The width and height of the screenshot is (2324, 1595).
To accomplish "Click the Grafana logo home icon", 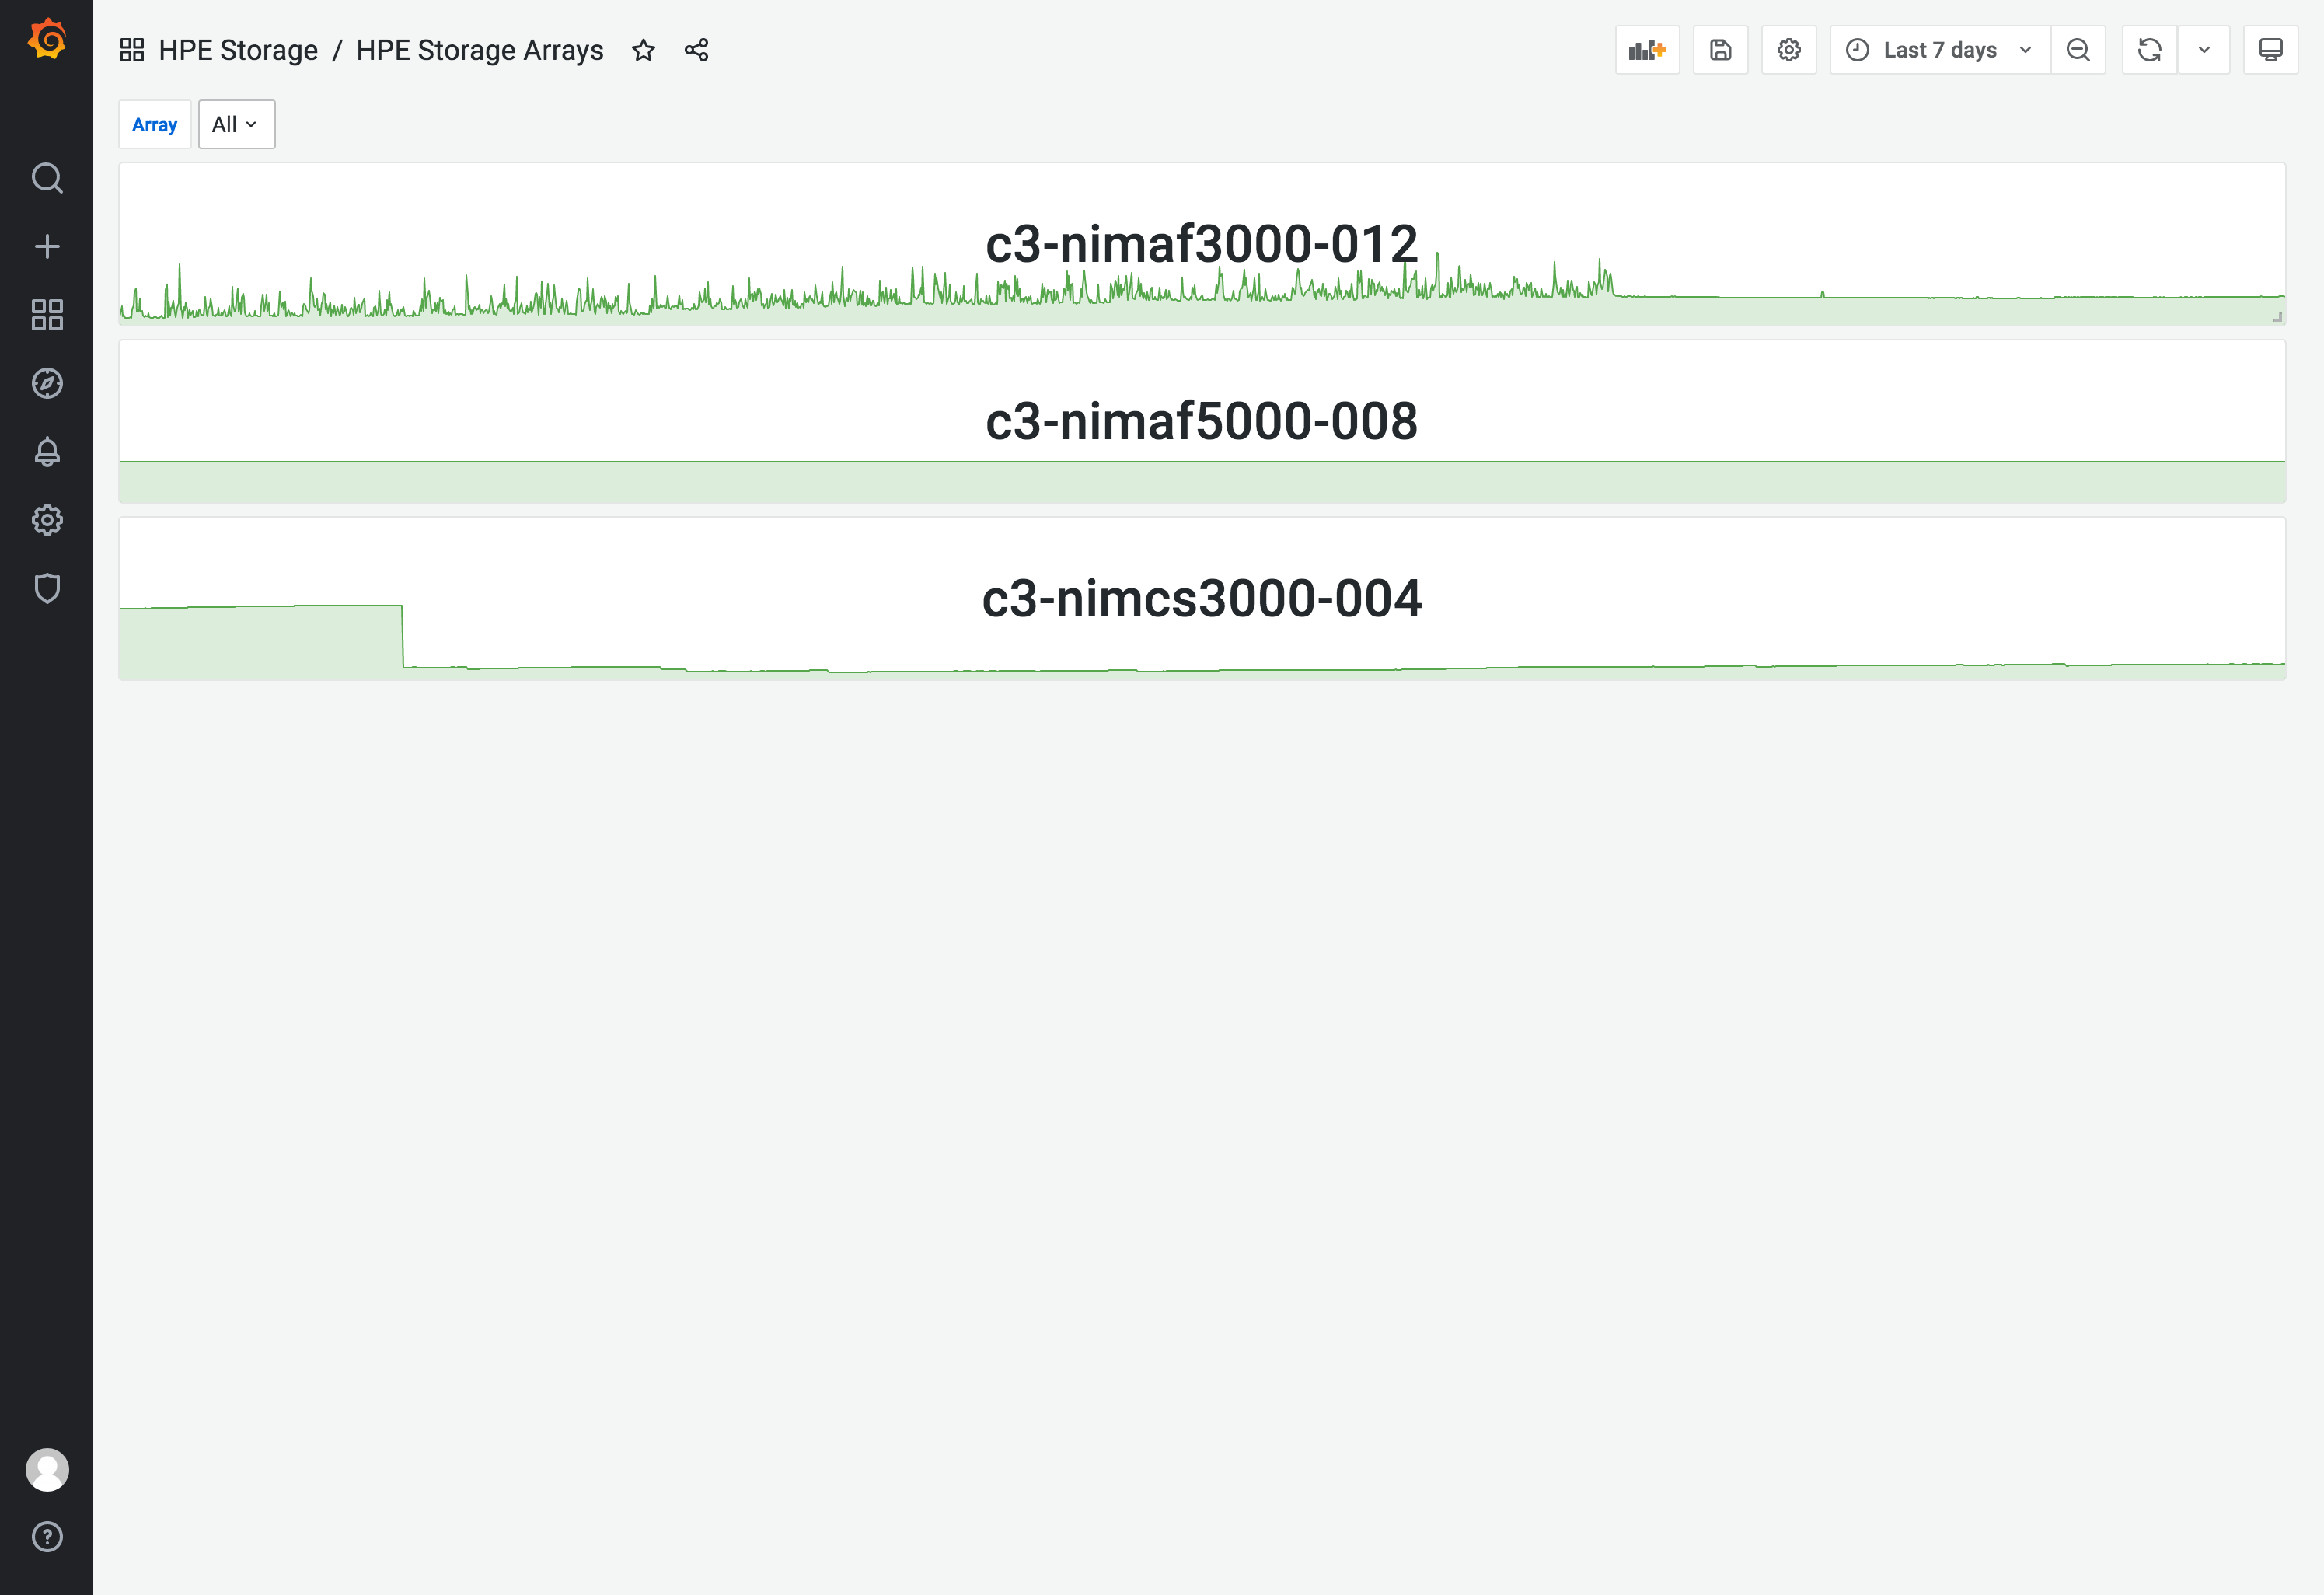I will point(47,40).
